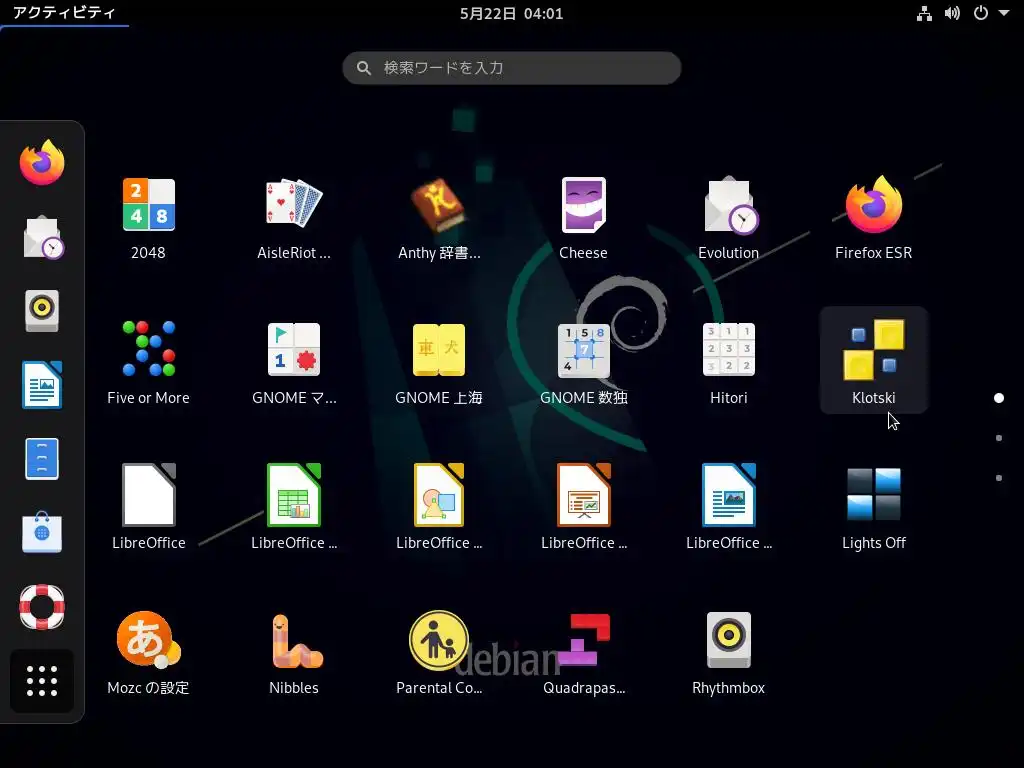The image size is (1024, 768).
Task: Open Evolution in the app grid
Action: click(x=729, y=219)
